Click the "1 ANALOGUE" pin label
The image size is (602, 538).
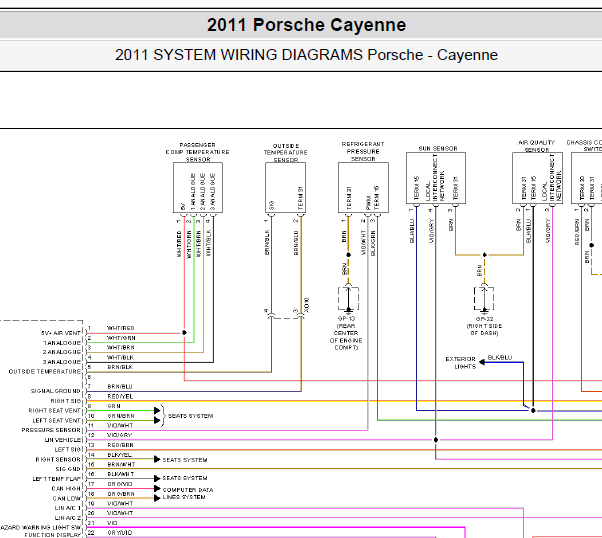coord(62,343)
